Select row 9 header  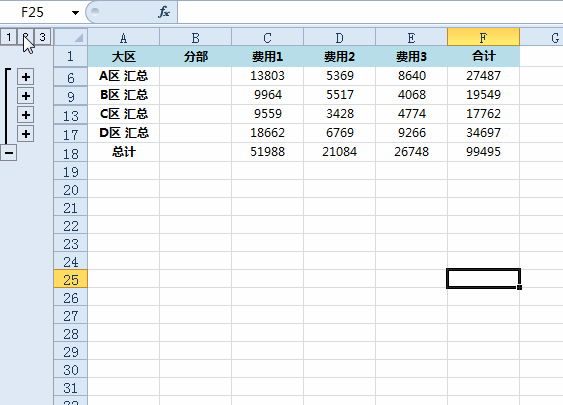point(71,96)
